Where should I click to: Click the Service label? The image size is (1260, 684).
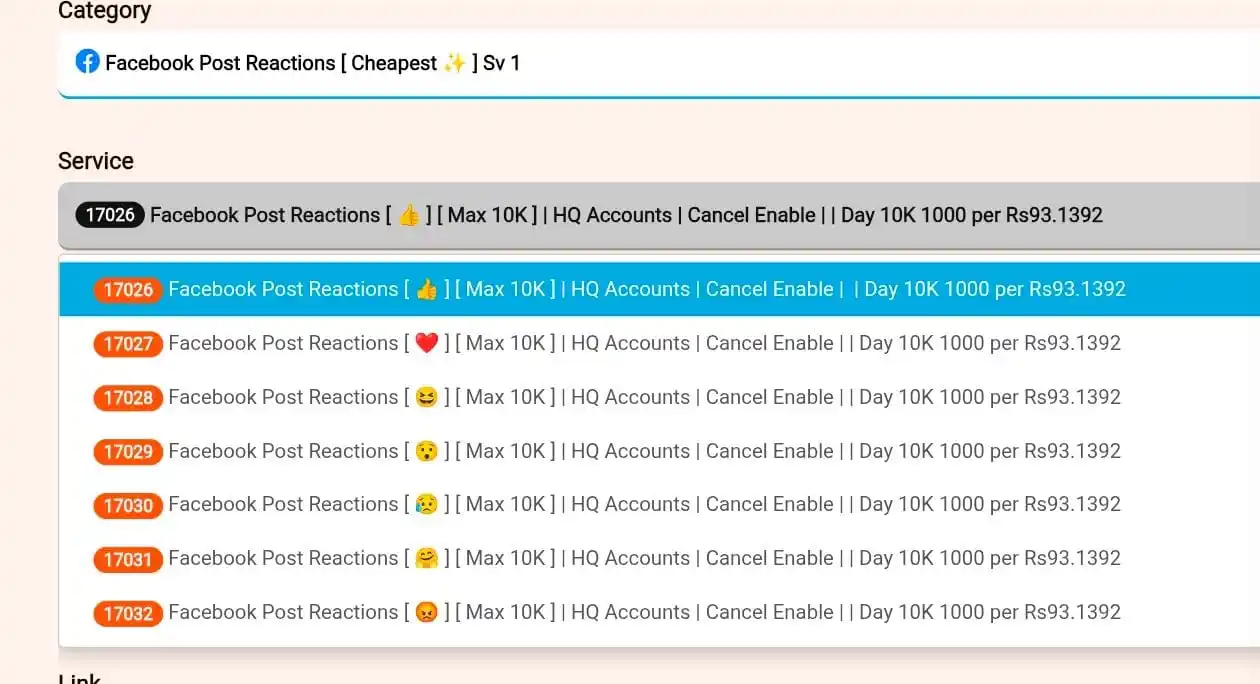tap(96, 161)
